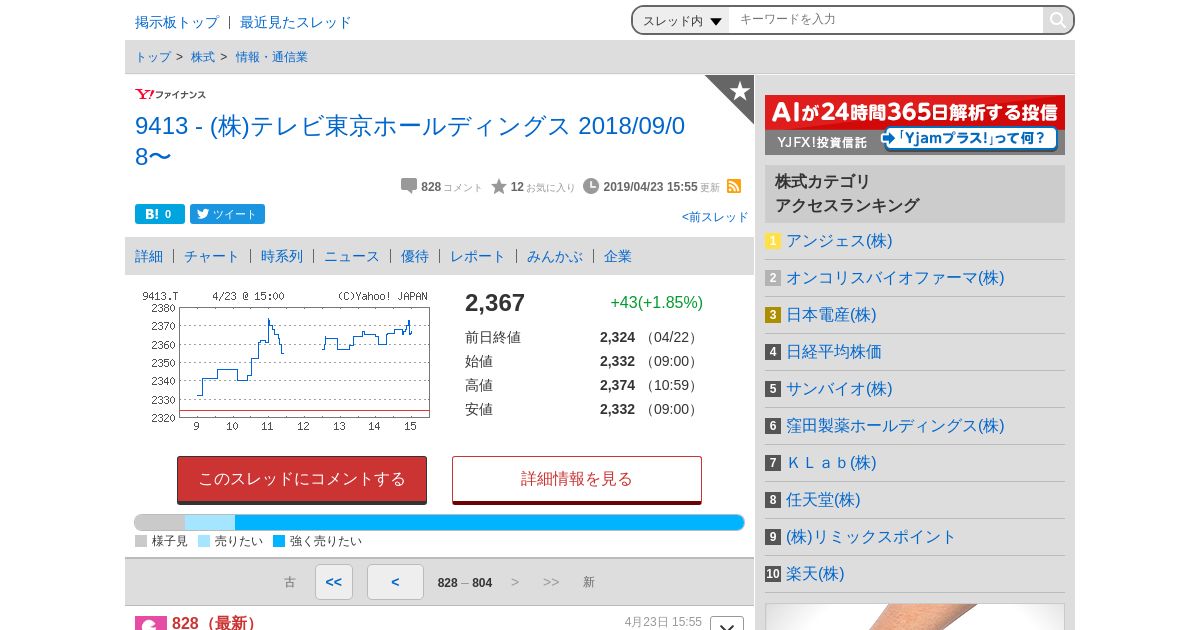The height and width of the screenshot is (630, 1200).
Task: Click the 売りたい legend swatch
Action: pyautogui.click(x=204, y=541)
